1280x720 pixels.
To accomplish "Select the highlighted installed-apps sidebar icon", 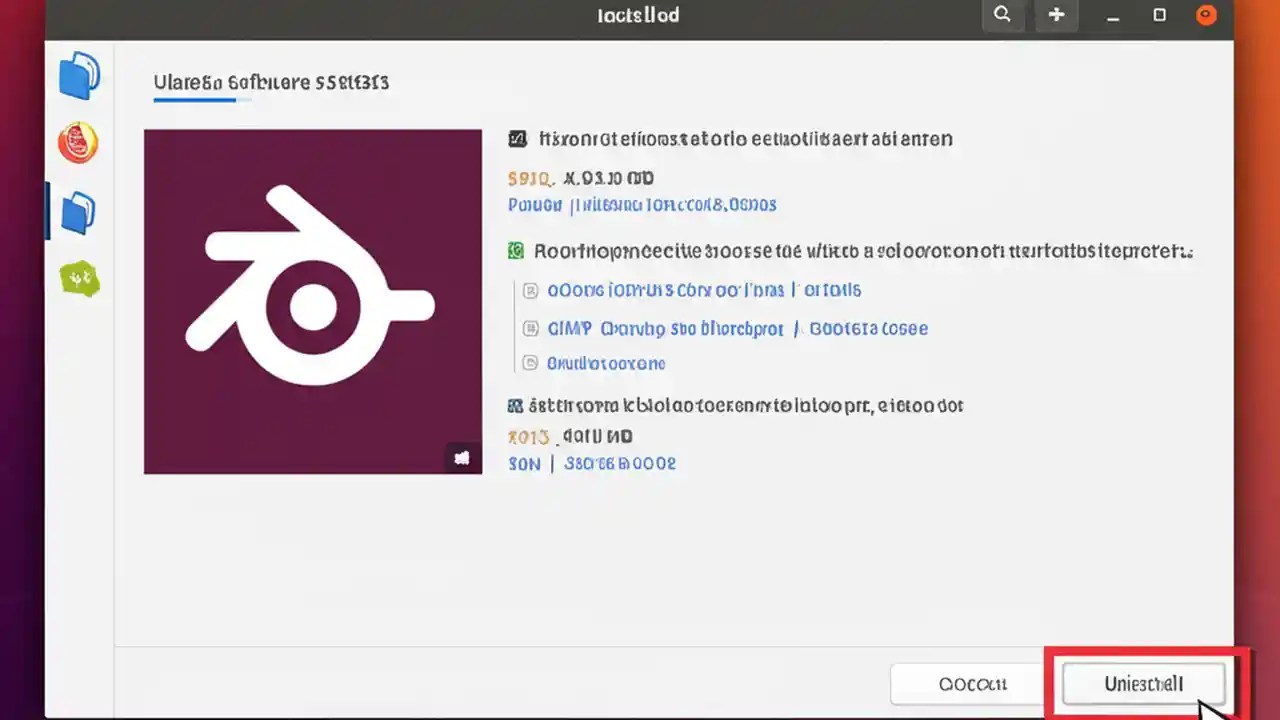I will click(x=78, y=211).
